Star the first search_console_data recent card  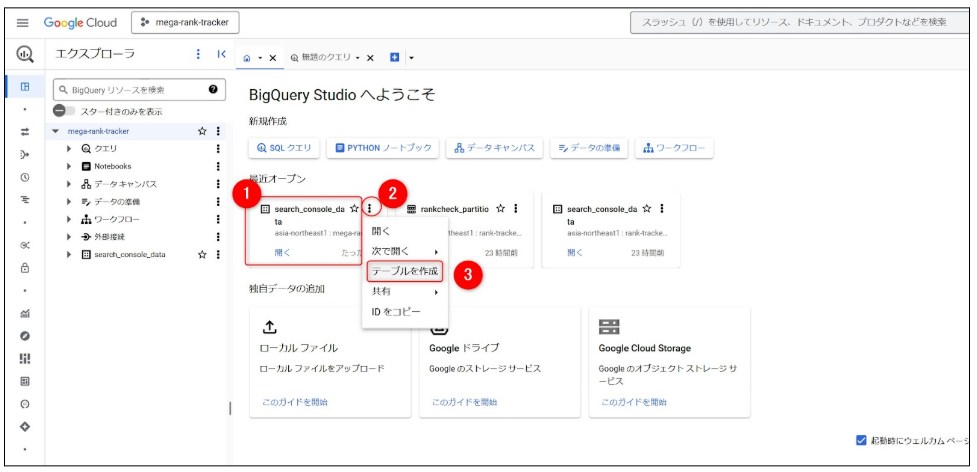355,209
